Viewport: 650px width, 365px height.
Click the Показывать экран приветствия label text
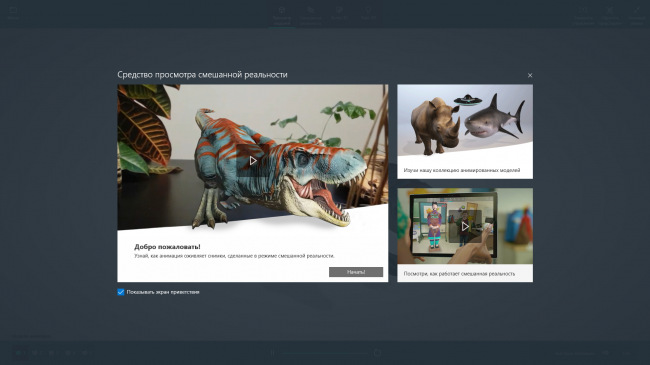tap(163, 292)
